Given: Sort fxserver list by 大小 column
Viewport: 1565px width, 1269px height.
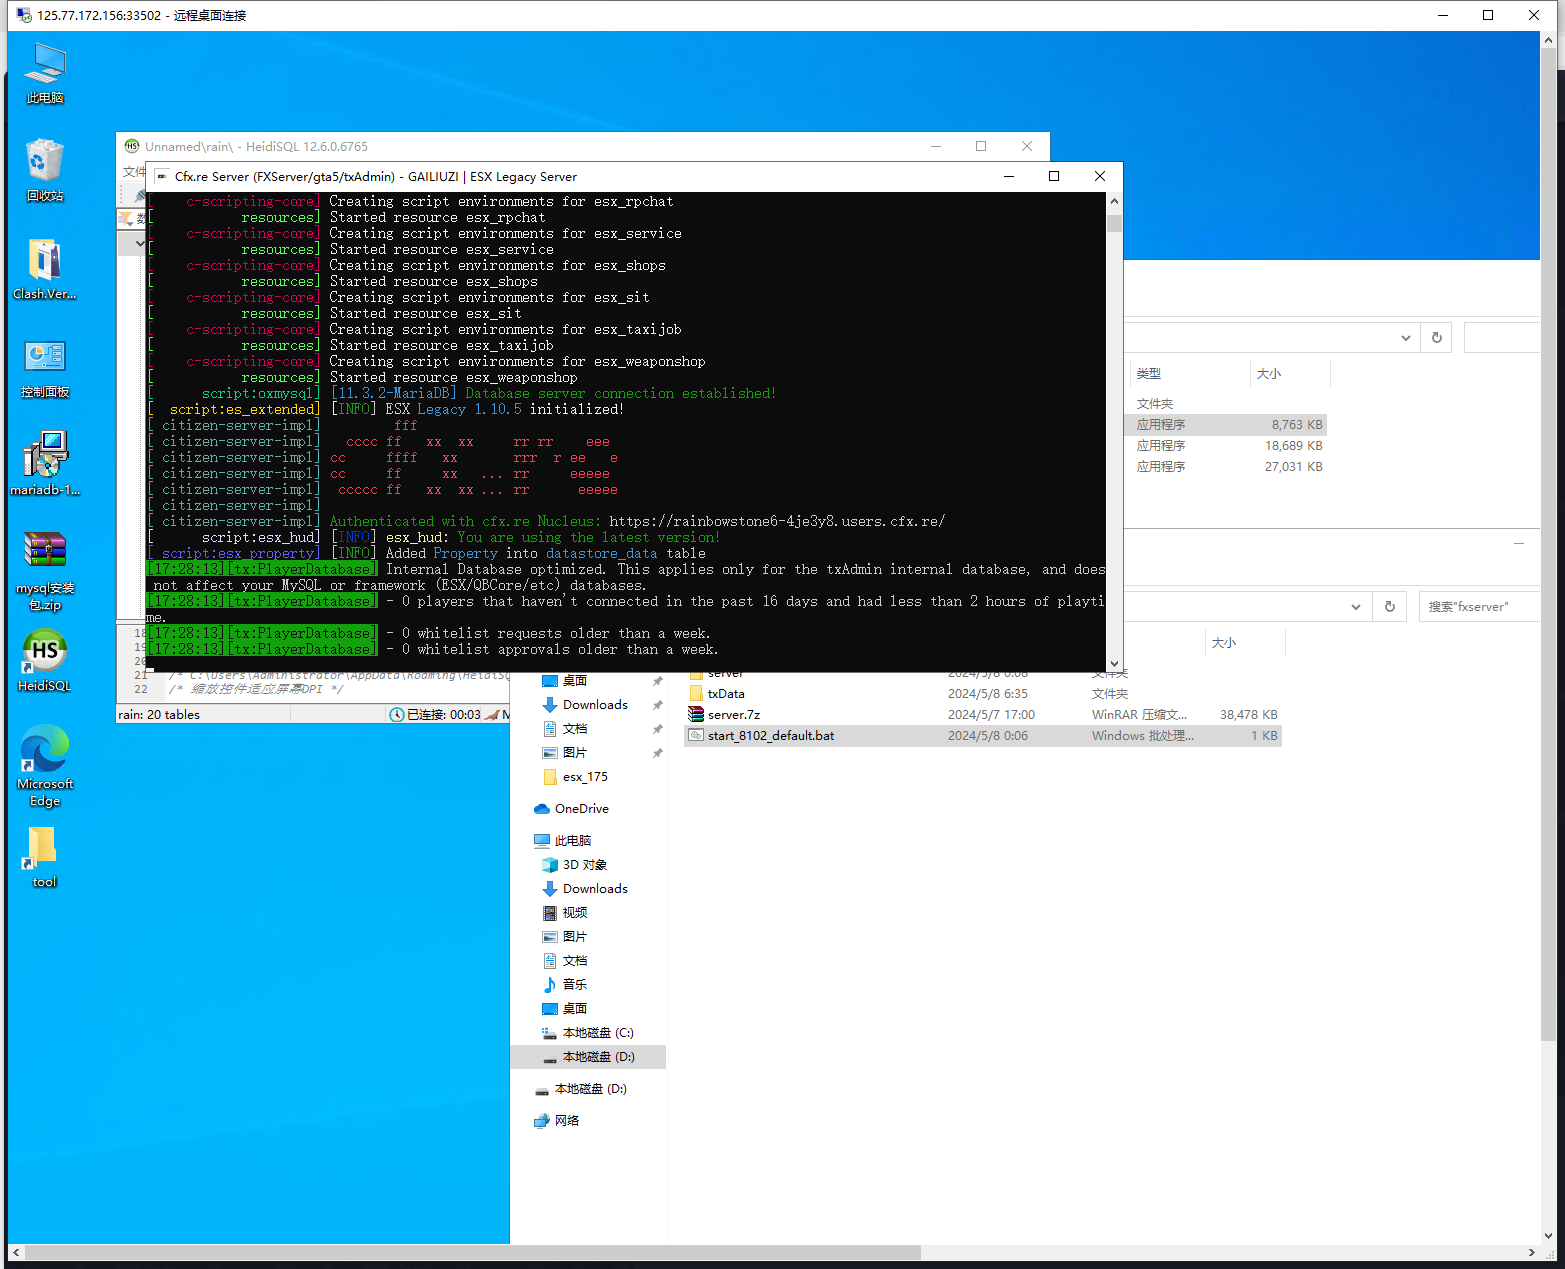Looking at the screenshot, I should [x=1224, y=642].
